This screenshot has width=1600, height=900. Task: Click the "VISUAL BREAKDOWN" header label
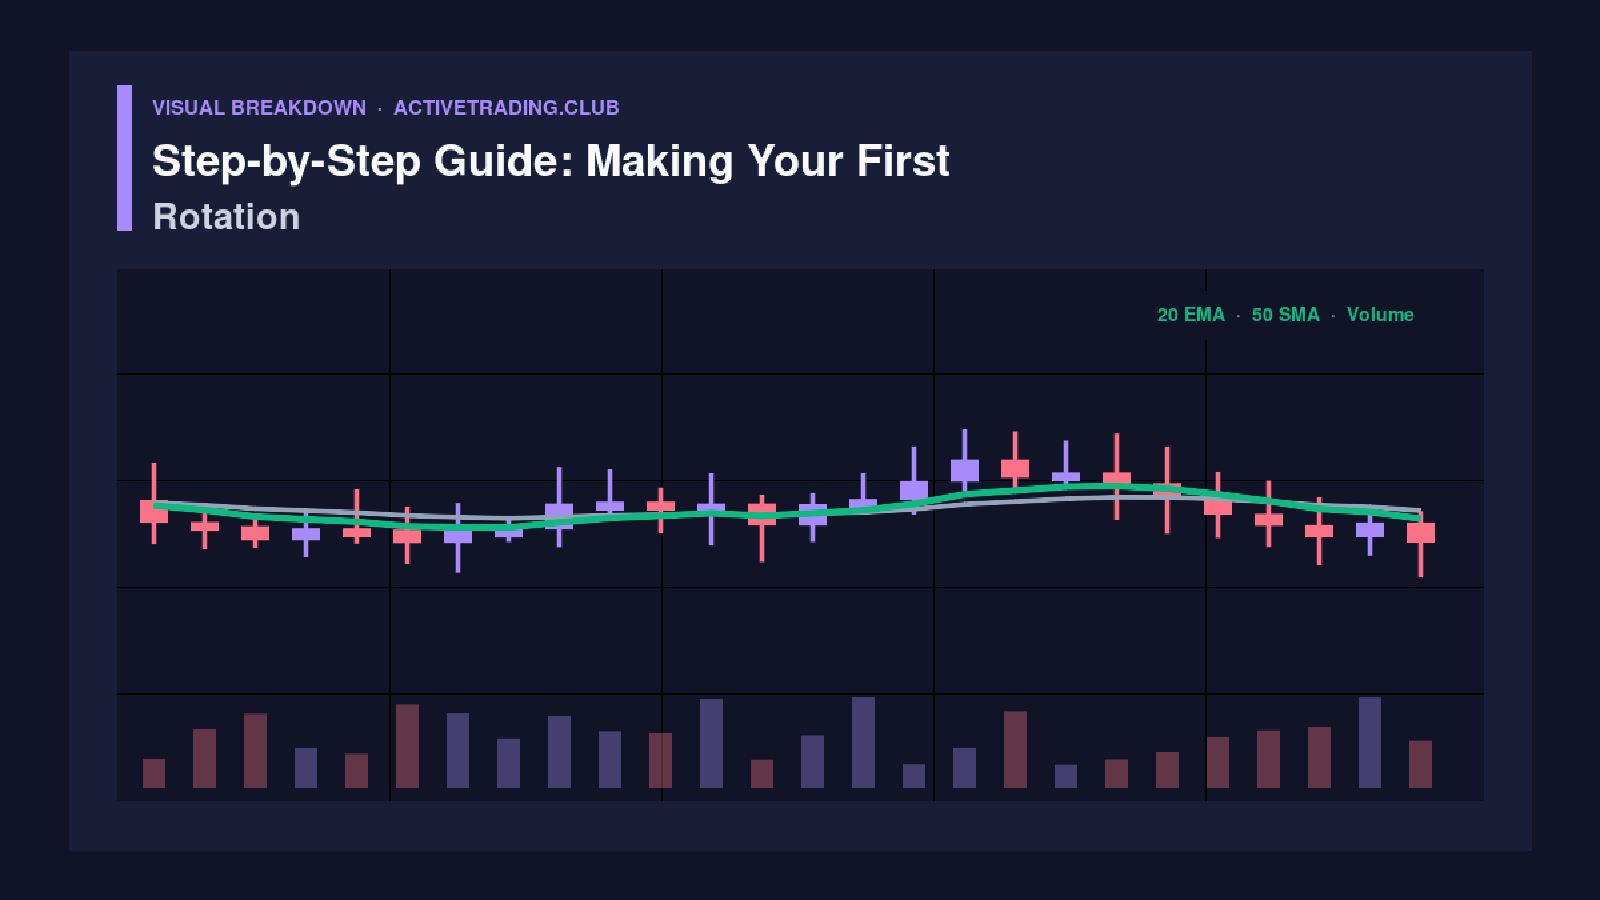pos(259,108)
